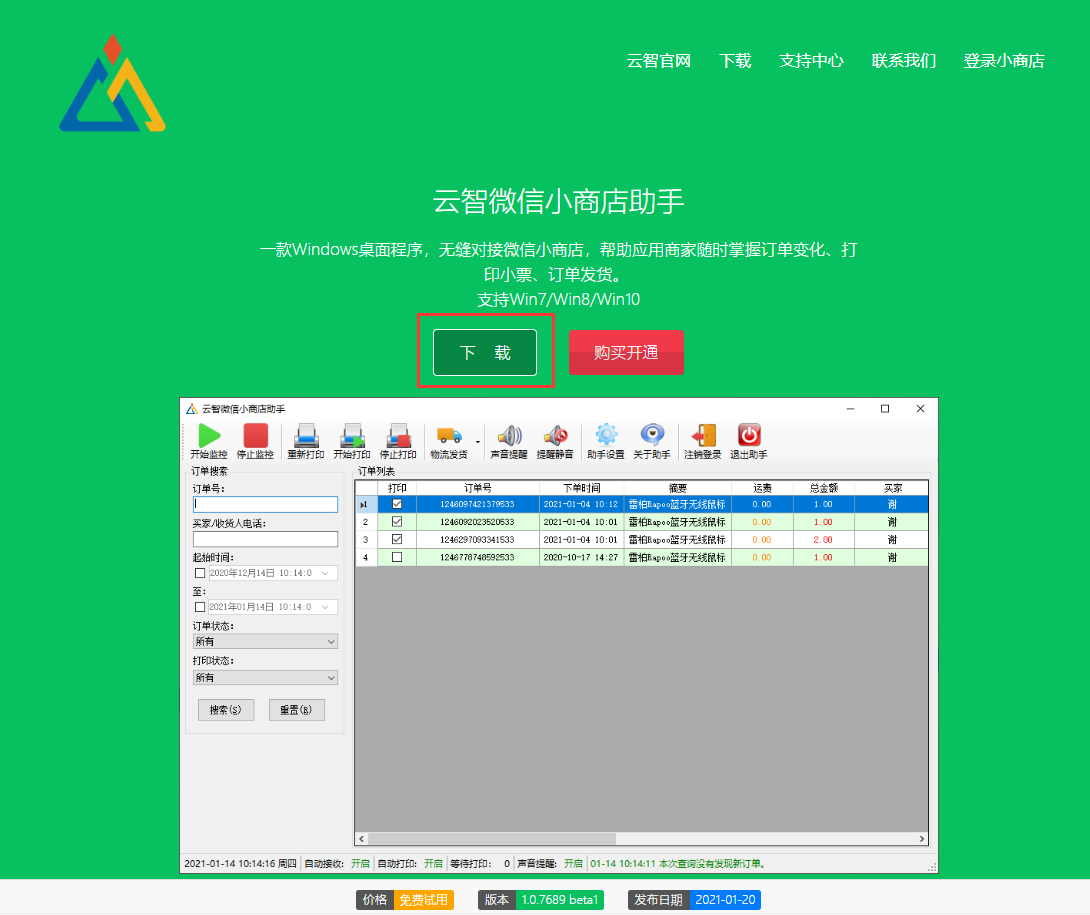Click the row 2 header cell

coord(366,521)
